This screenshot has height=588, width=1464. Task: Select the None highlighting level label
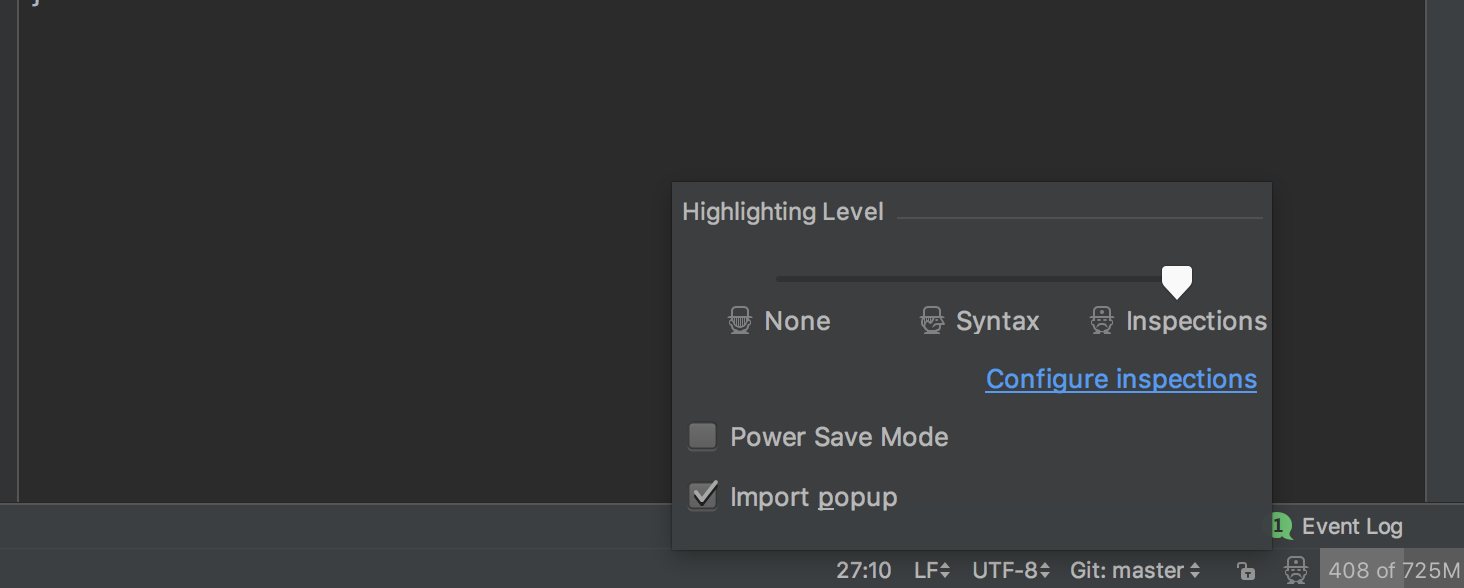(797, 321)
